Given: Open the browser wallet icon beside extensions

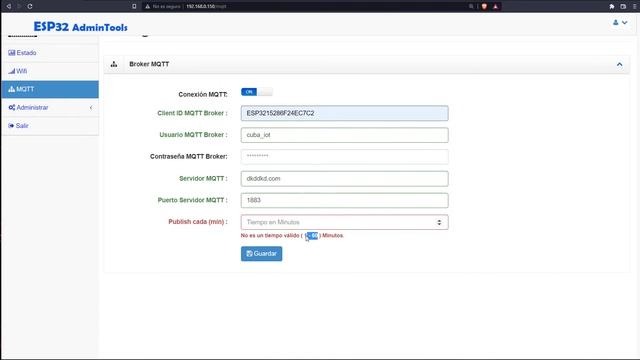Looking at the screenshot, I should coord(623,6).
